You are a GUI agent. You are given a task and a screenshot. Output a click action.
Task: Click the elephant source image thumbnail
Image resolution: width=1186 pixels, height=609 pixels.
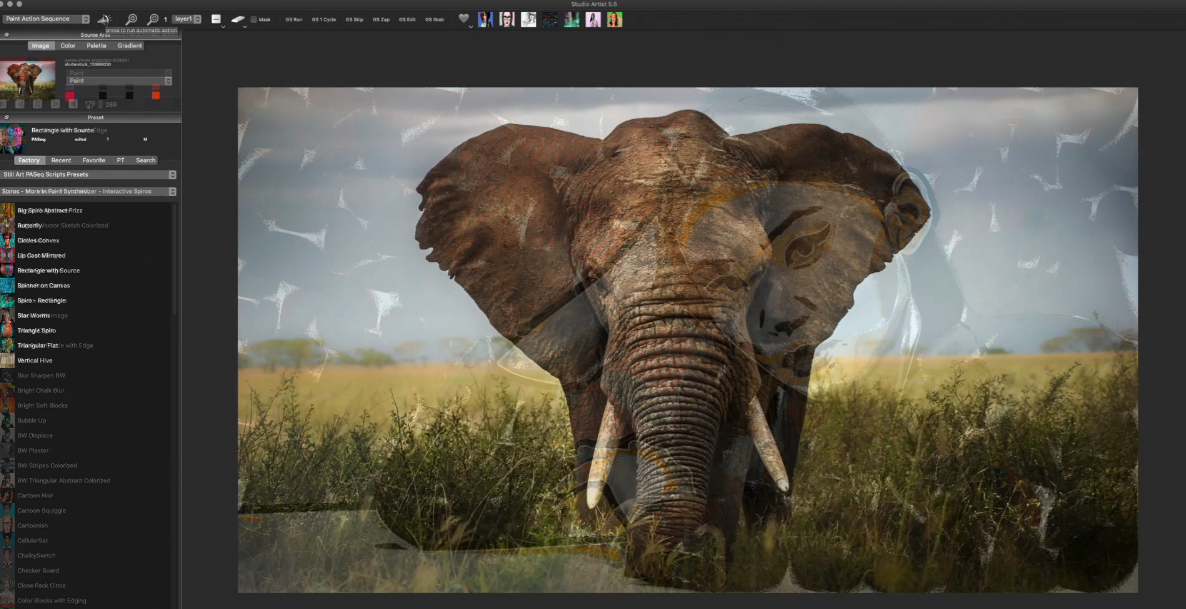[28, 78]
